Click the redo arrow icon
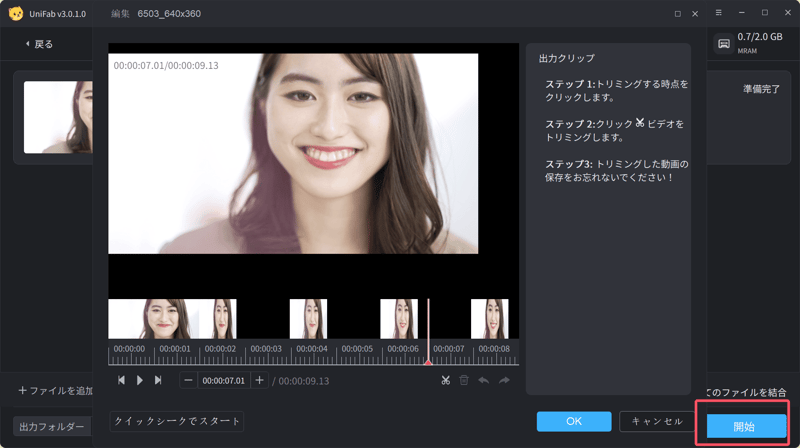800x448 pixels. [504, 380]
